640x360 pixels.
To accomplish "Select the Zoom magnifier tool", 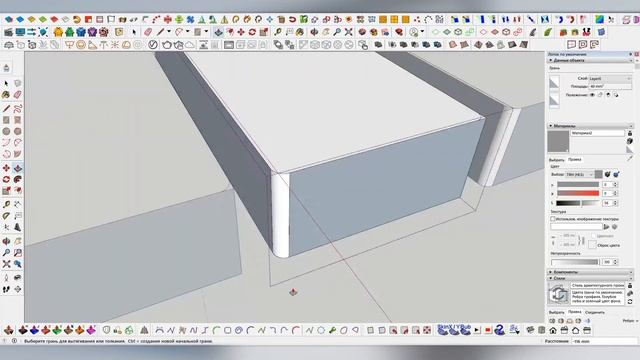I will point(6,253).
